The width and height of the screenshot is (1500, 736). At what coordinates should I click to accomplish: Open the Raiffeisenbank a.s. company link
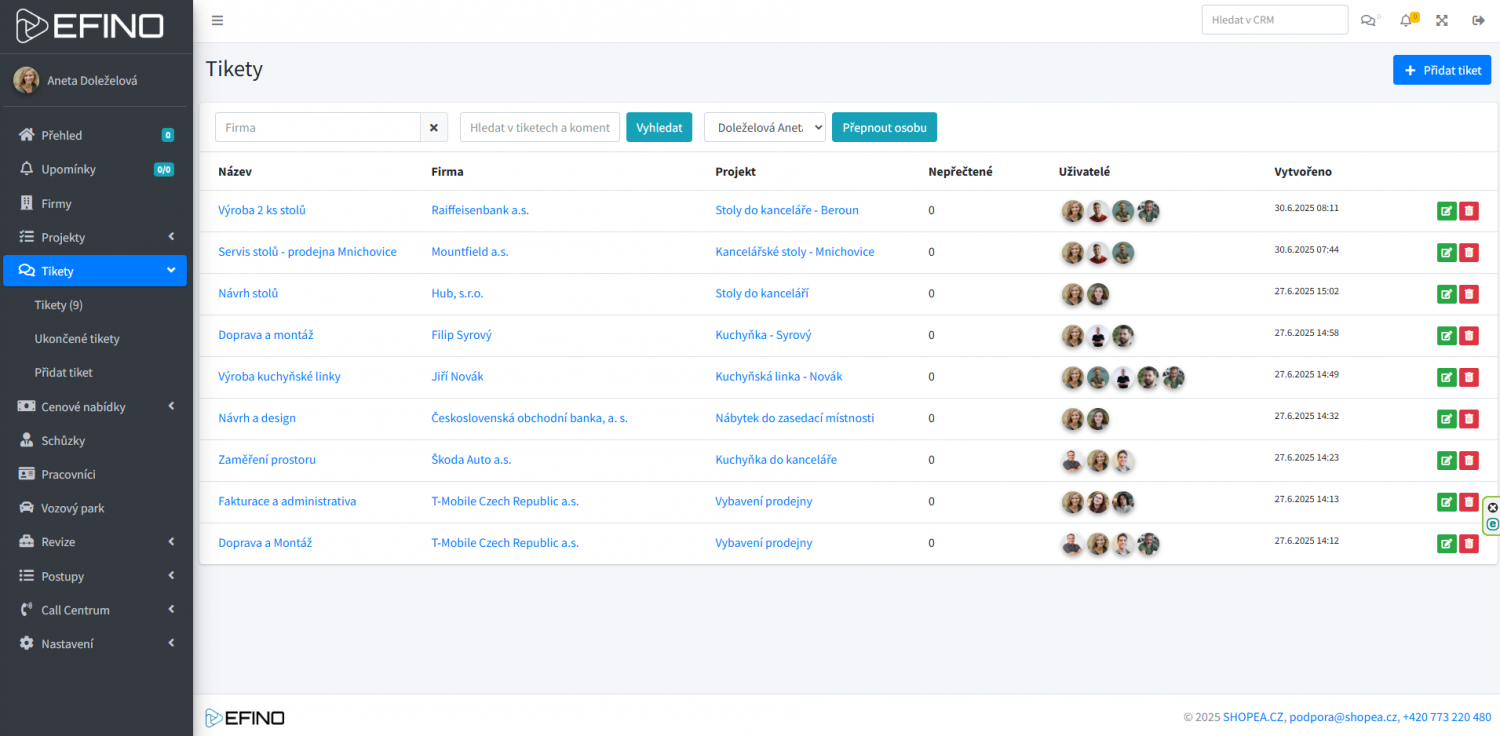(480, 211)
